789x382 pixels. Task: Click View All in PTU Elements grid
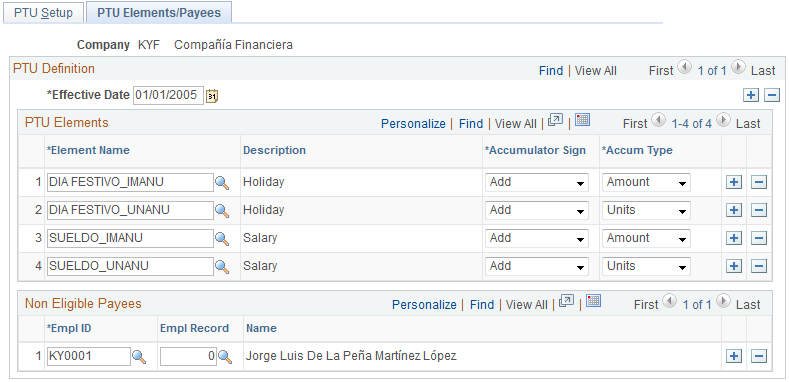(x=516, y=124)
